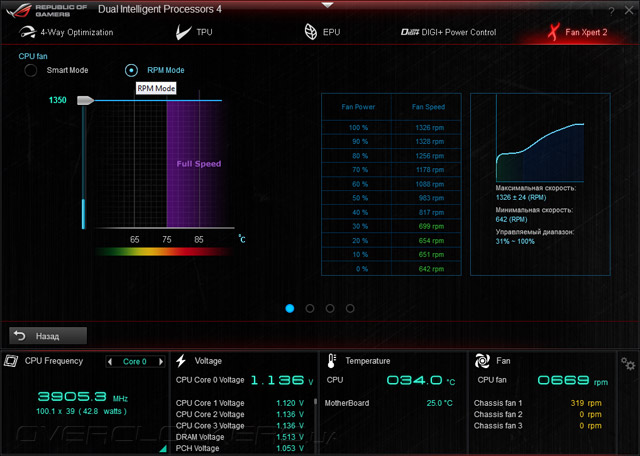Switch to the TPU tab
The image size is (640, 456).
[x=194, y=32]
